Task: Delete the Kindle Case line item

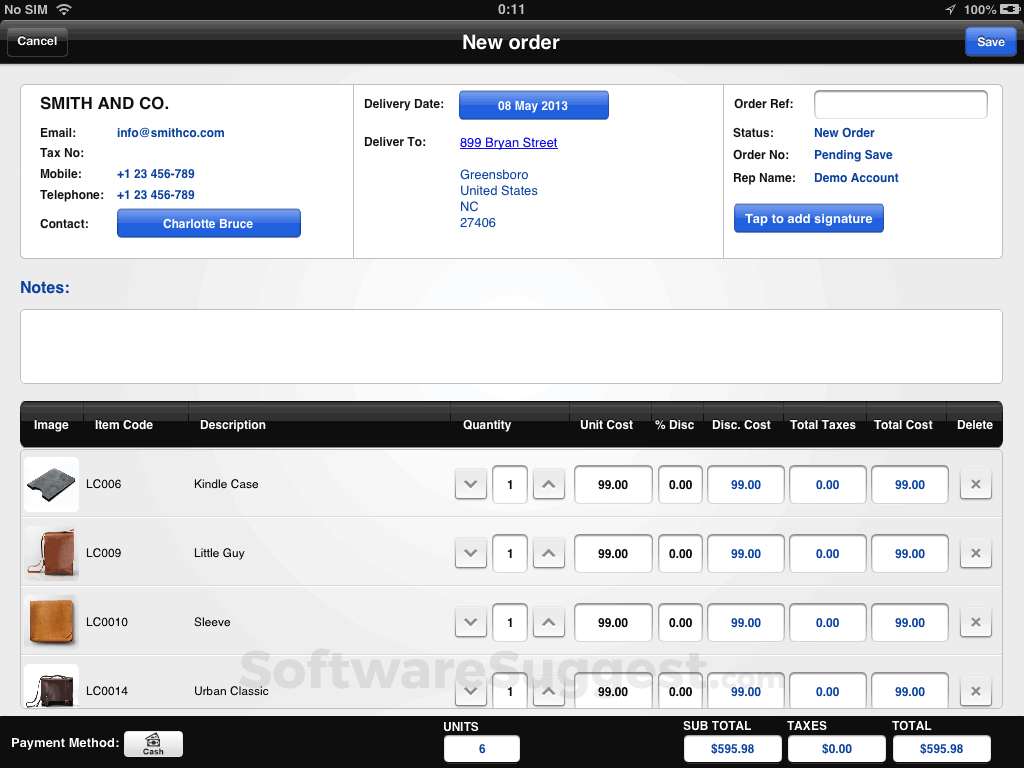Action: coord(975,484)
